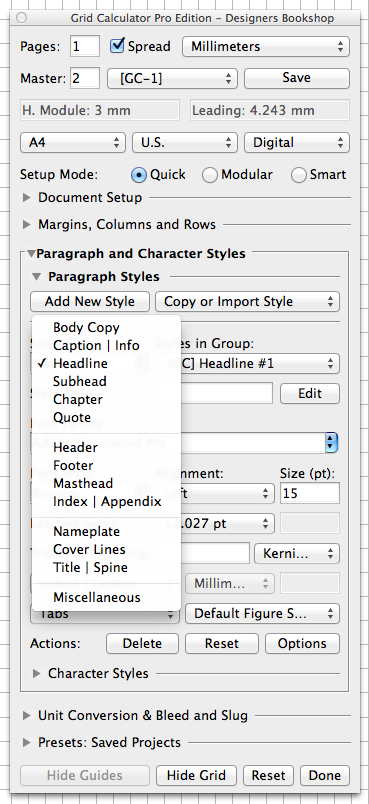The height and width of the screenshot is (804, 369).
Task: Open Copy or Import Style dropdown
Action: point(247,302)
